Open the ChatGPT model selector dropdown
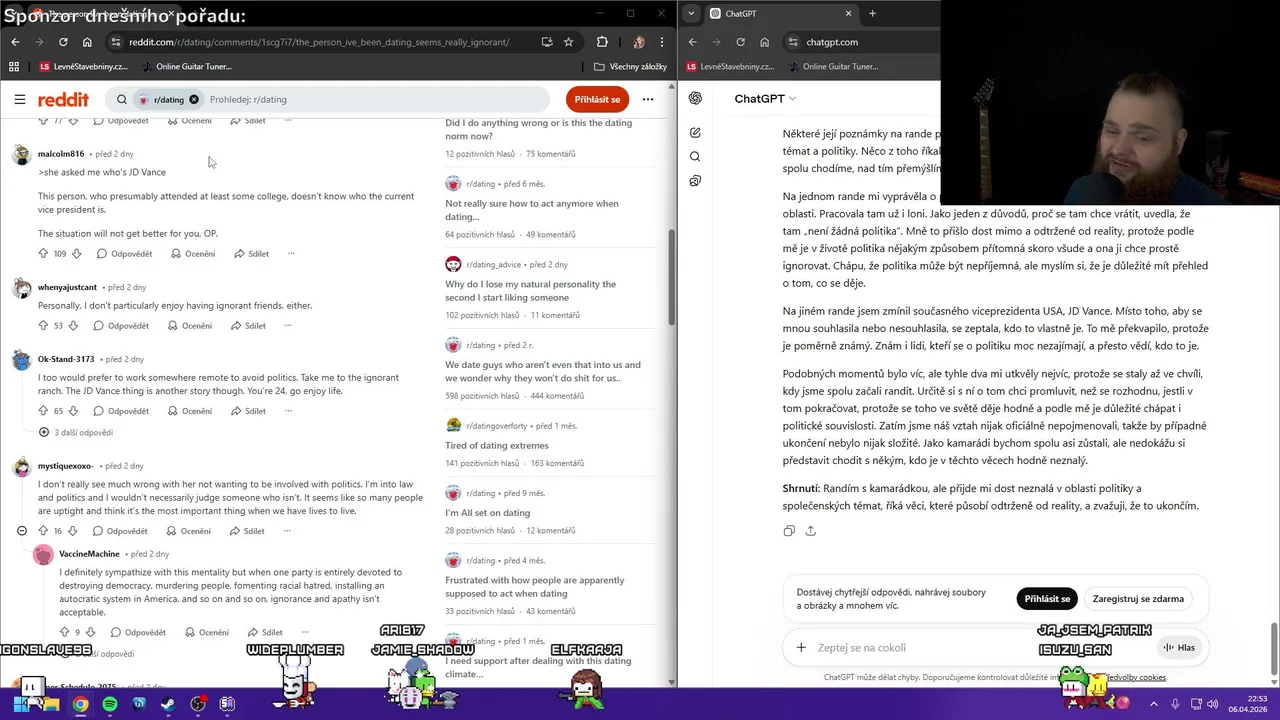 click(x=765, y=98)
